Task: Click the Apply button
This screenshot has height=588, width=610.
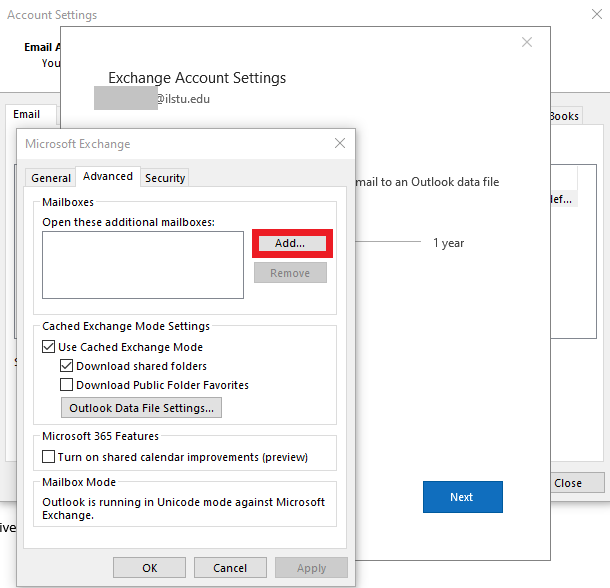Action: pyautogui.click(x=311, y=568)
